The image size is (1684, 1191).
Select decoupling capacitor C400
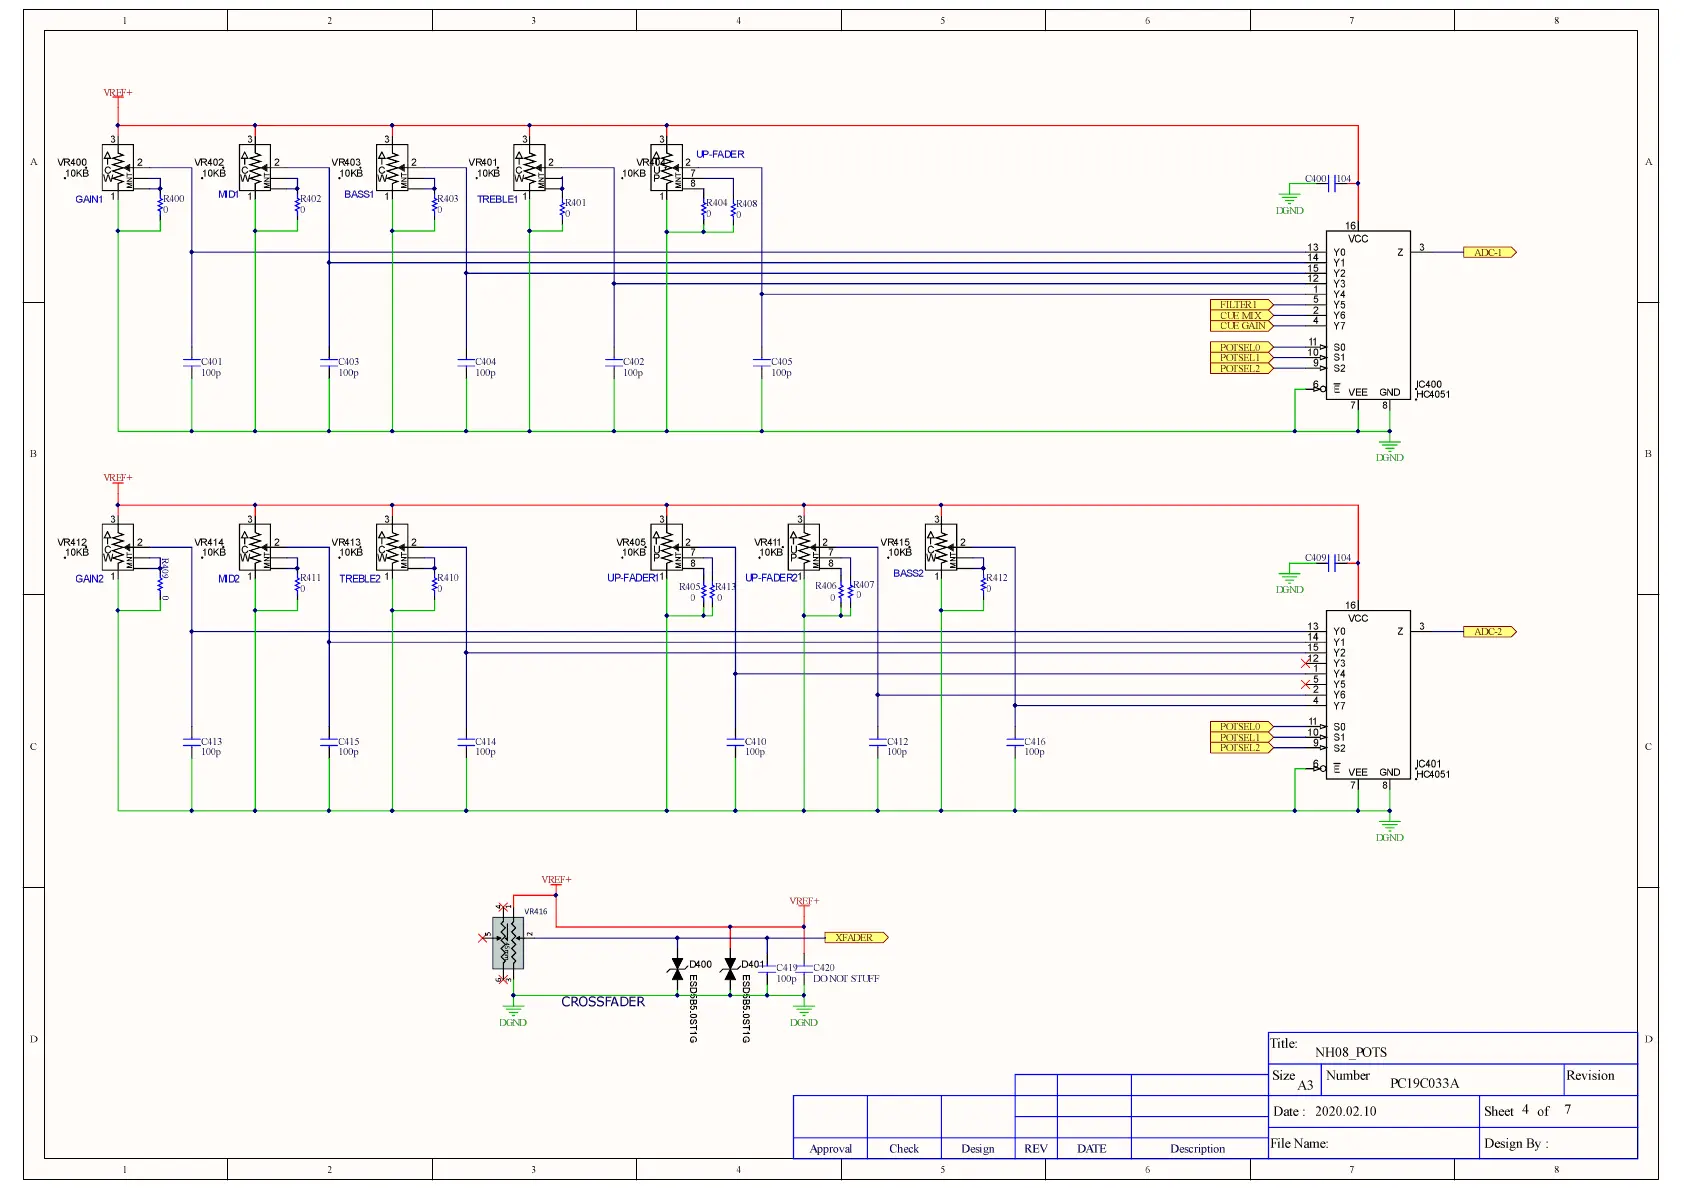(x=1333, y=184)
